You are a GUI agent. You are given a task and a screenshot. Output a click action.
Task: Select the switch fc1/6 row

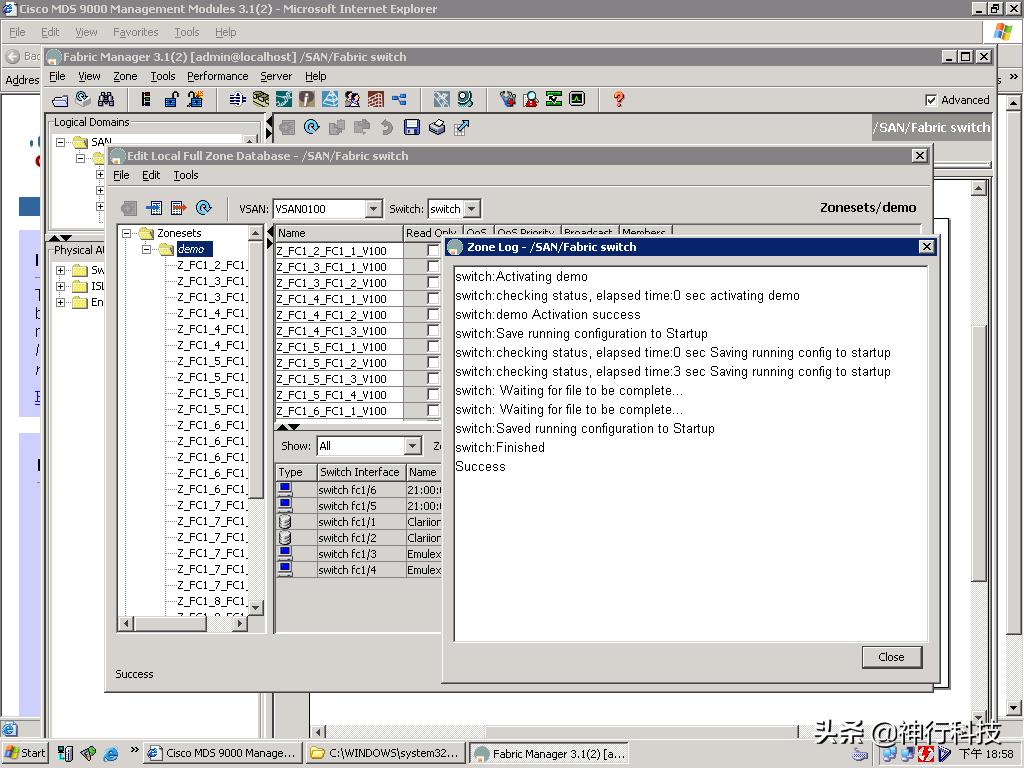point(347,490)
